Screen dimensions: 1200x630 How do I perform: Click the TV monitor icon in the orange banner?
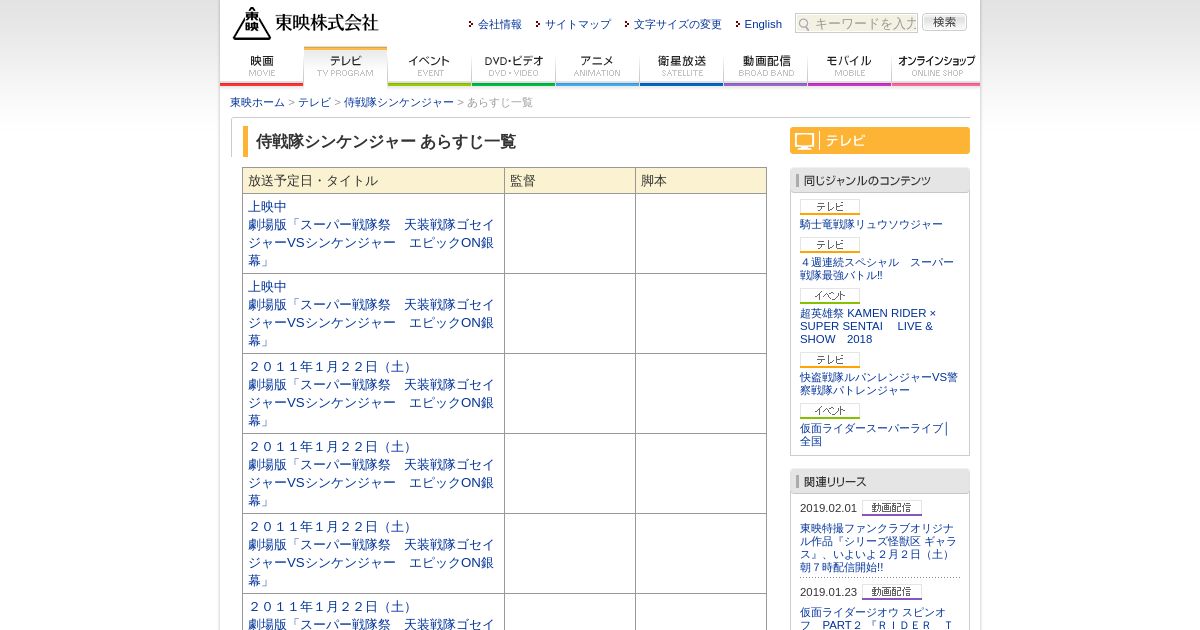(805, 141)
